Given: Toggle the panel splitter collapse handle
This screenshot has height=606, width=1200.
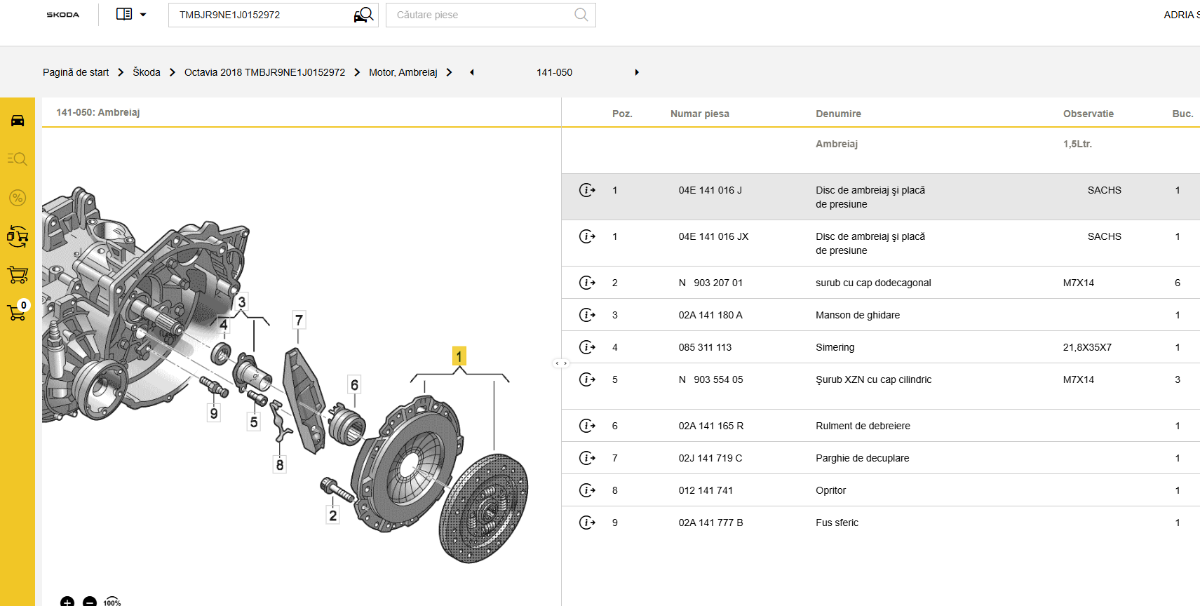Looking at the screenshot, I should tap(561, 363).
